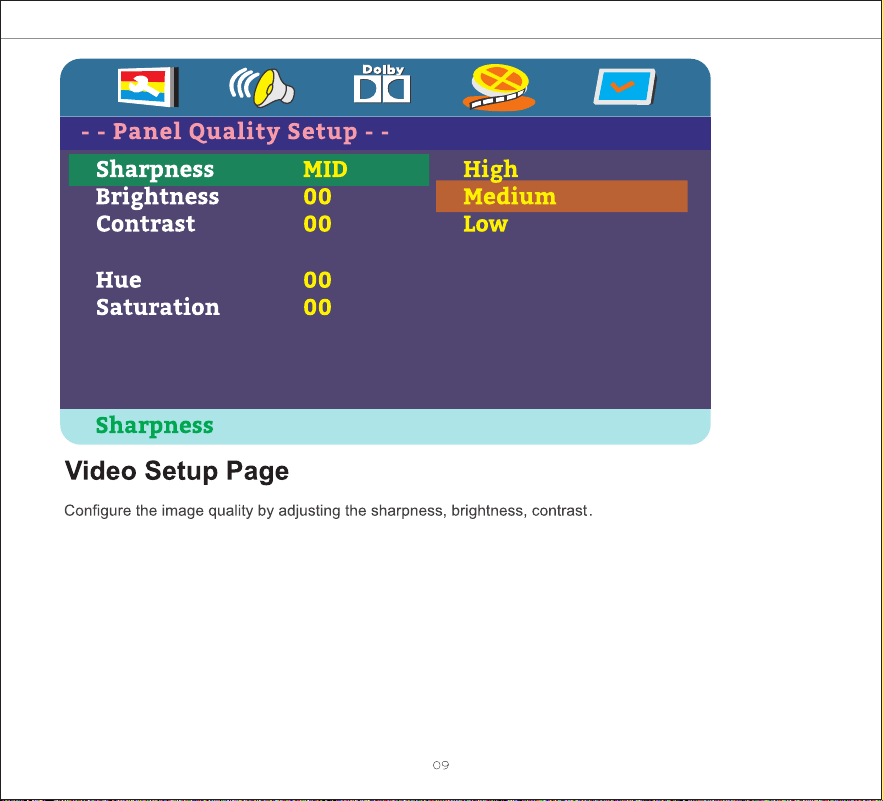This screenshot has width=883, height=801.
Task: Click the Panel Quality Setup title
Action: coord(235,132)
